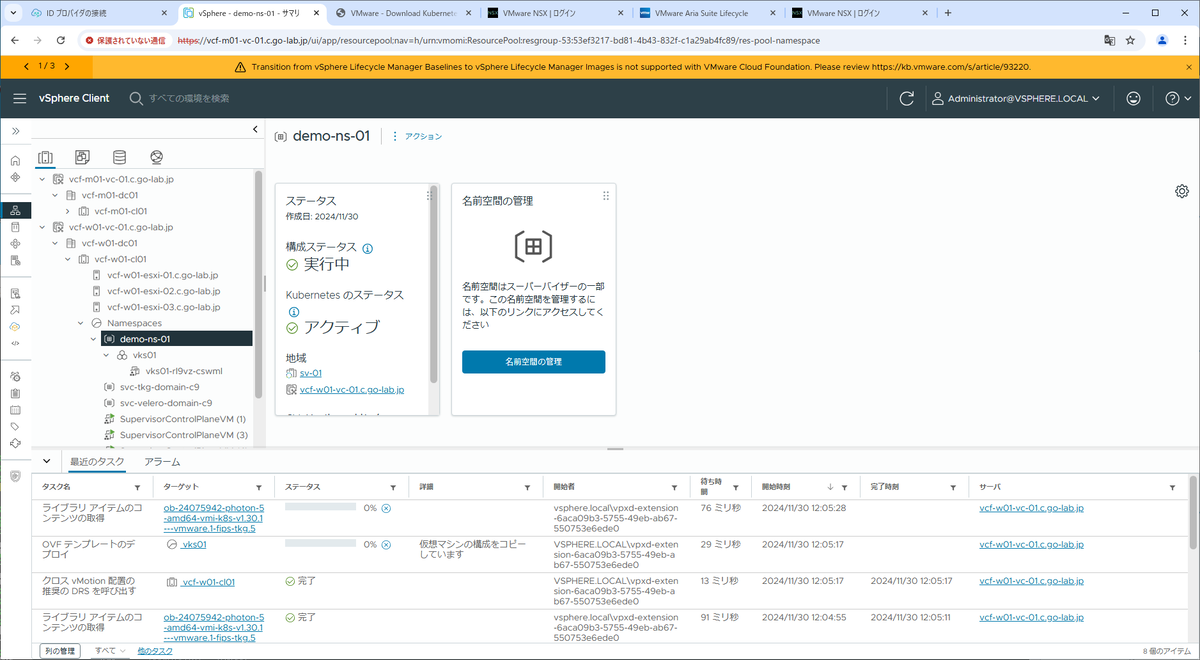Open Tasks clipboard icon in the sidebar
The image size is (1200, 660).
coord(15,393)
